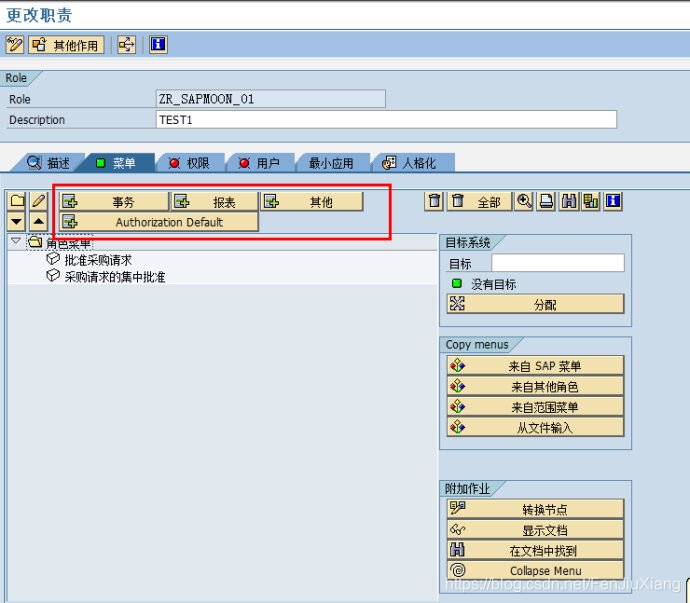Click the 显示文档 button
This screenshot has height=603, width=690.
pos(536,529)
